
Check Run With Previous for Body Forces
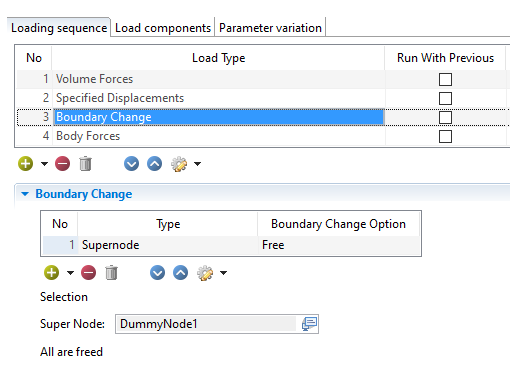tap(445, 136)
